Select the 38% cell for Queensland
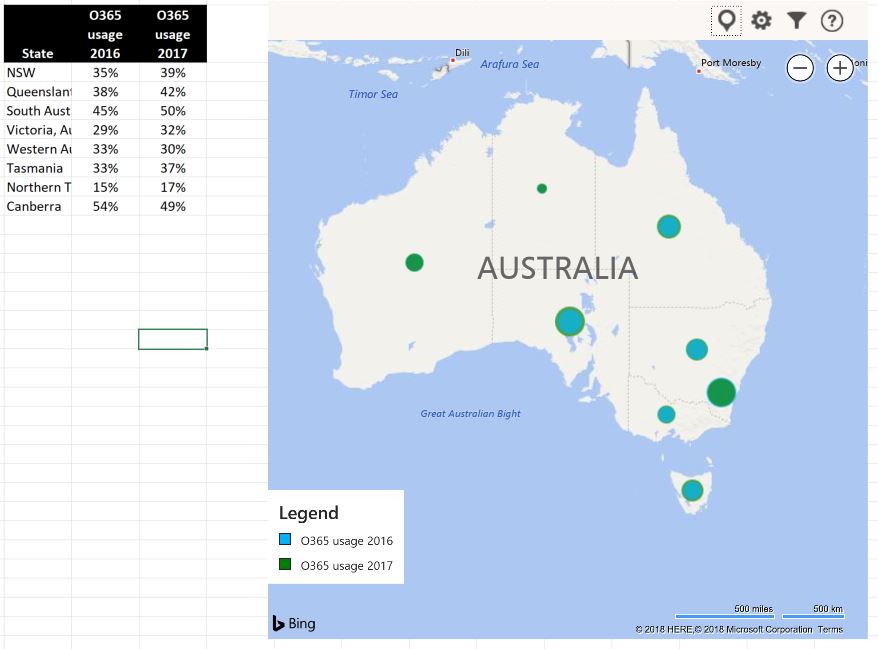Screen dimensions: 878x649 (x=105, y=91)
